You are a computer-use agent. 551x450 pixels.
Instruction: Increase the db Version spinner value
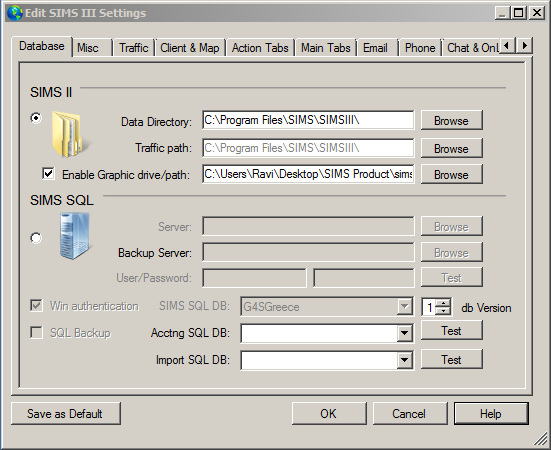pos(443,303)
